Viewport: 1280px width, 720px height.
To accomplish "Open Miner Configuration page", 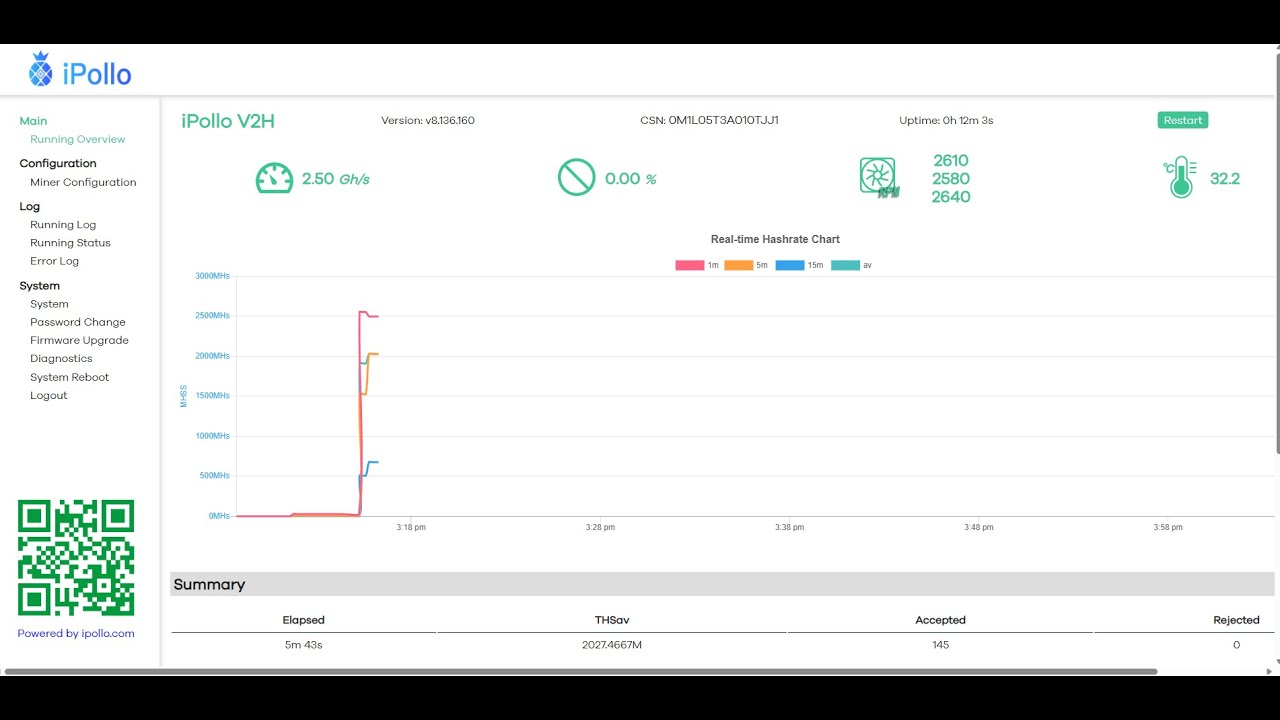I will point(83,183).
